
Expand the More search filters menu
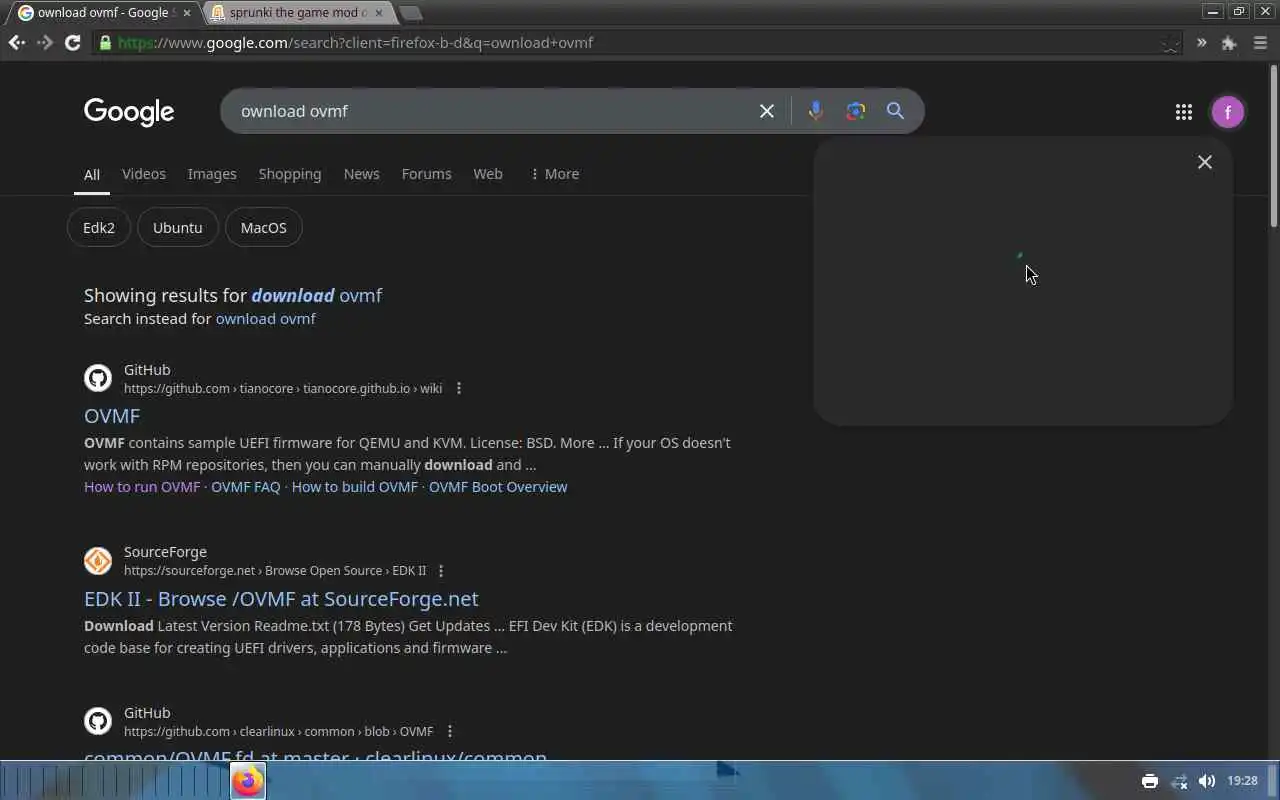point(555,174)
